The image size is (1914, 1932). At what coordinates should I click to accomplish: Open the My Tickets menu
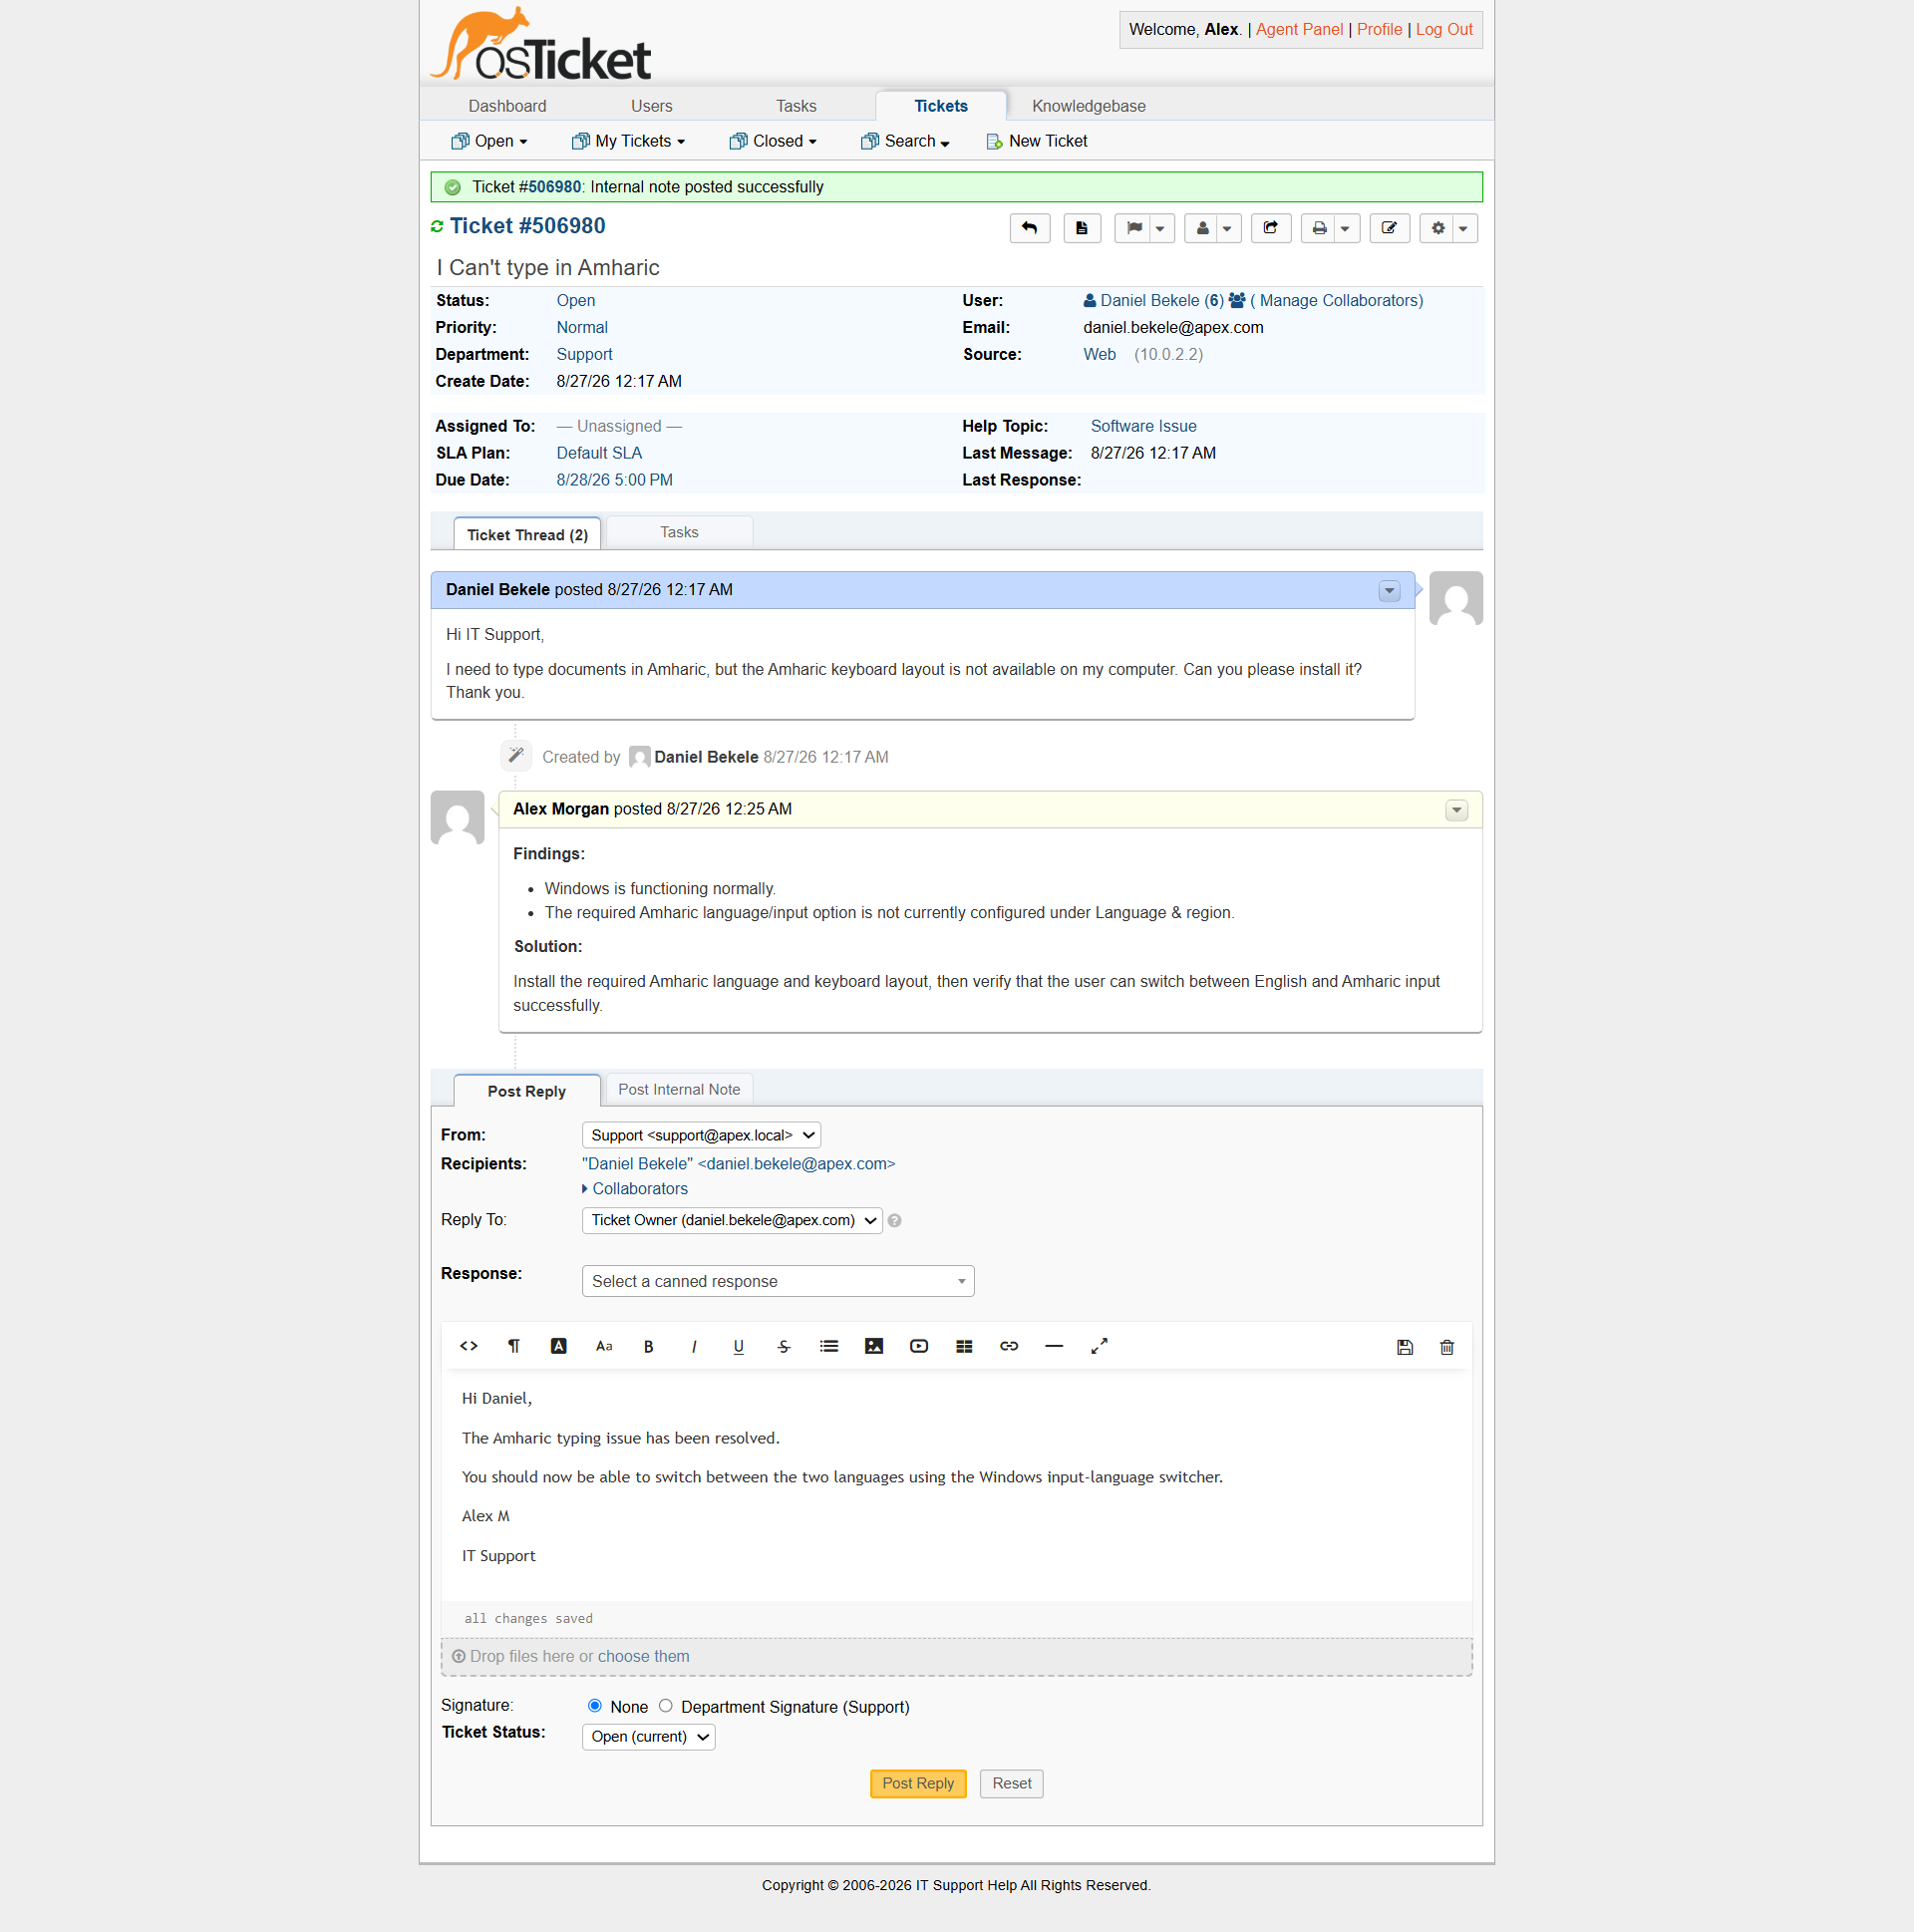pos(628,141)
